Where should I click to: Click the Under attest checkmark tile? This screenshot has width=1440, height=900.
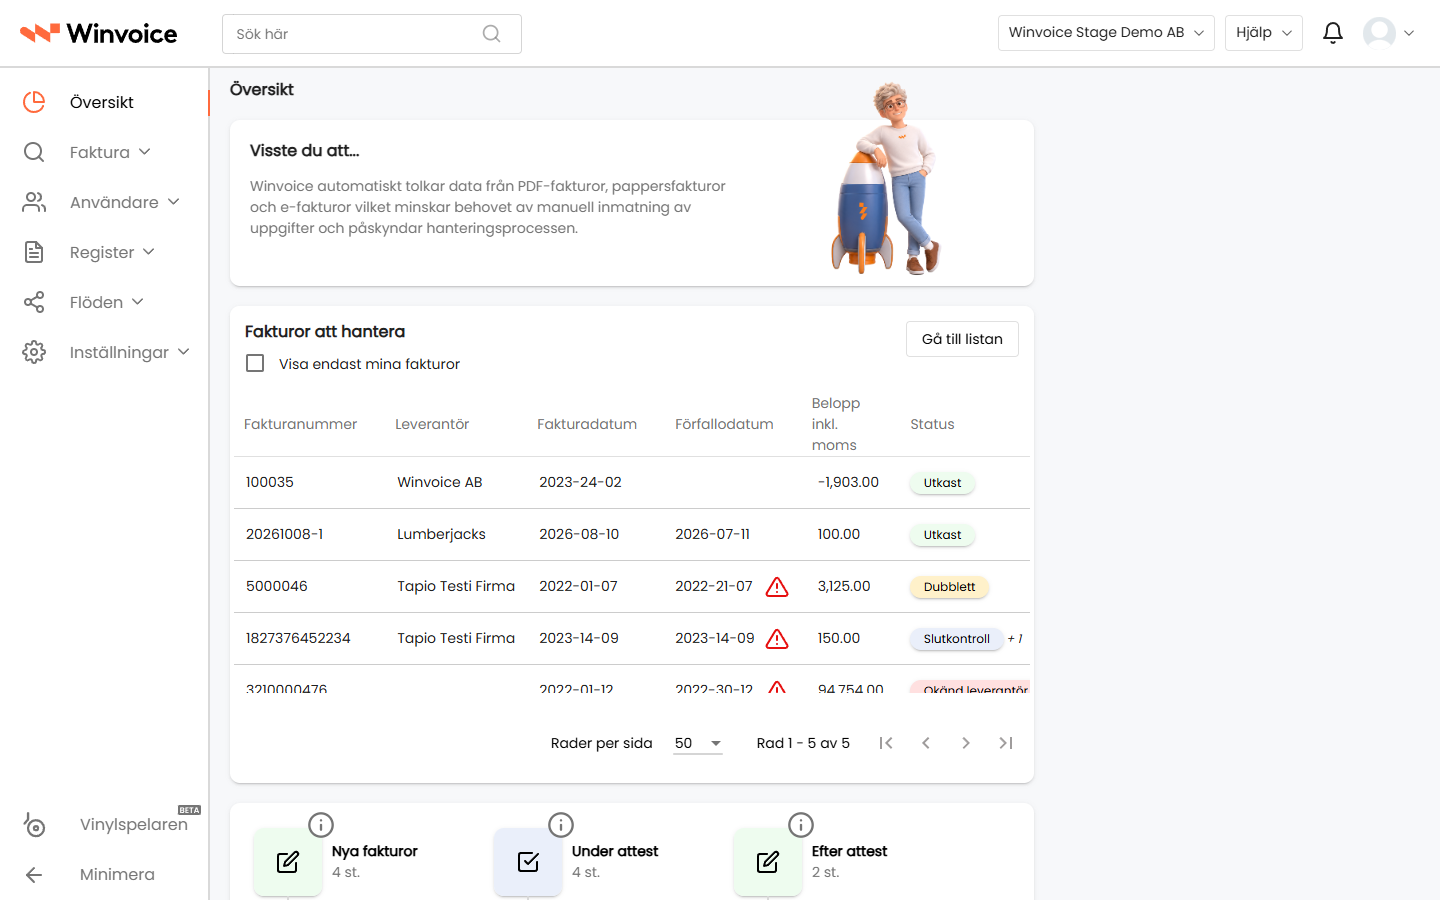pos(528,862)
